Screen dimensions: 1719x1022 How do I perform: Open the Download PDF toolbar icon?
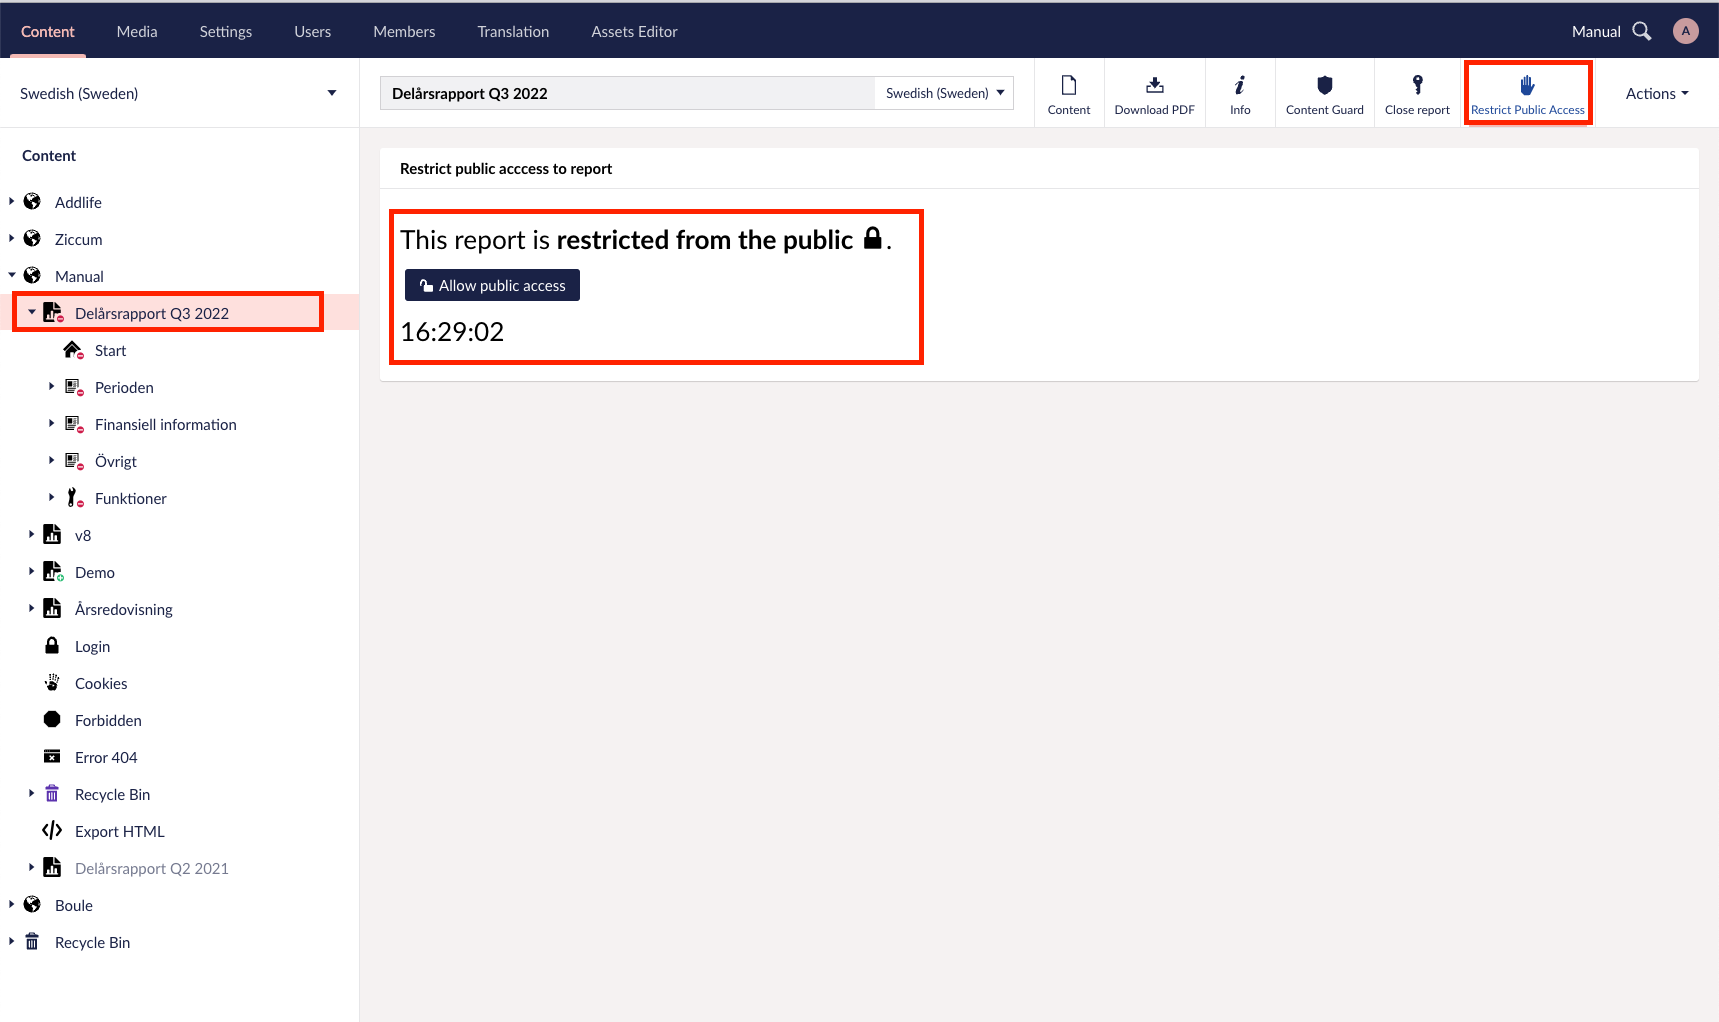[x=1154, y=86]
